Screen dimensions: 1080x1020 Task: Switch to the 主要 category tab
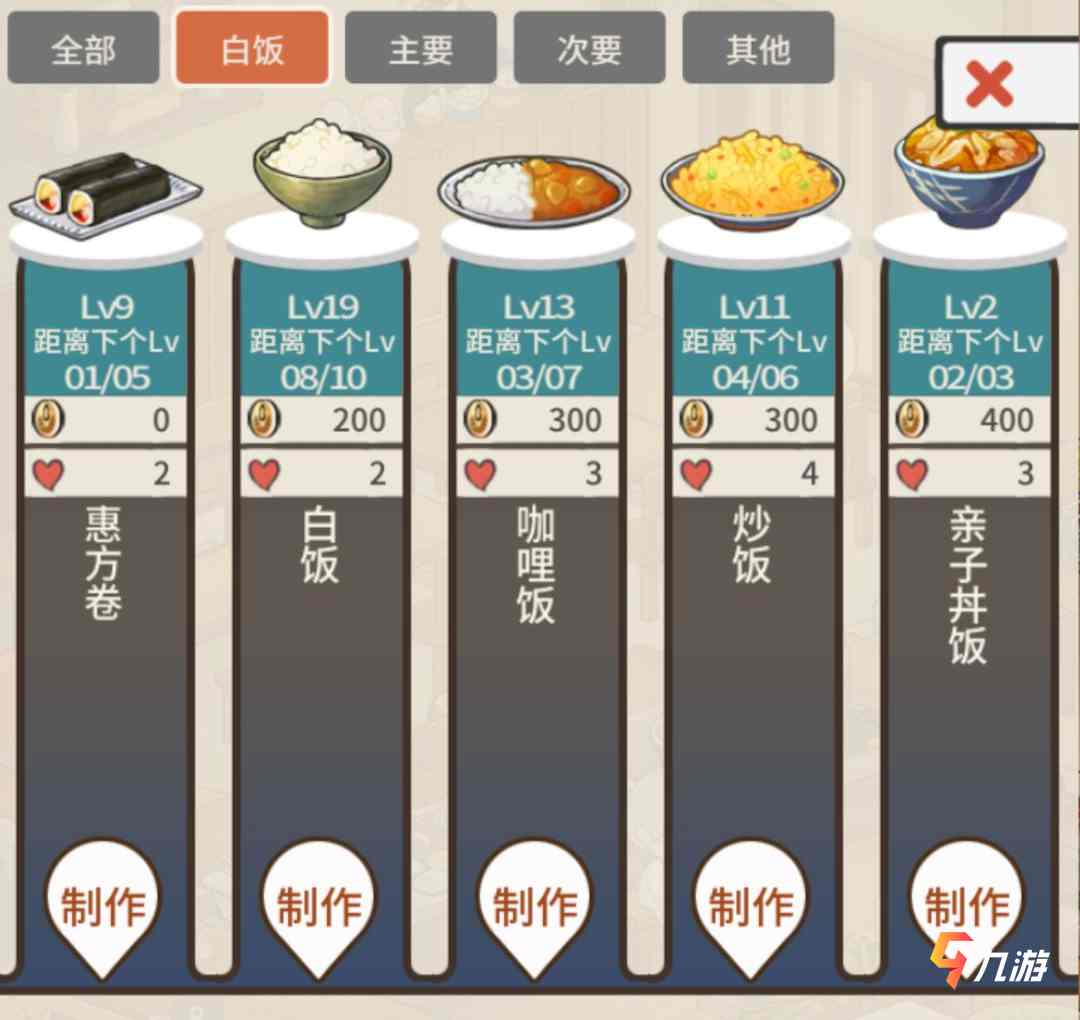pos(420,48)
